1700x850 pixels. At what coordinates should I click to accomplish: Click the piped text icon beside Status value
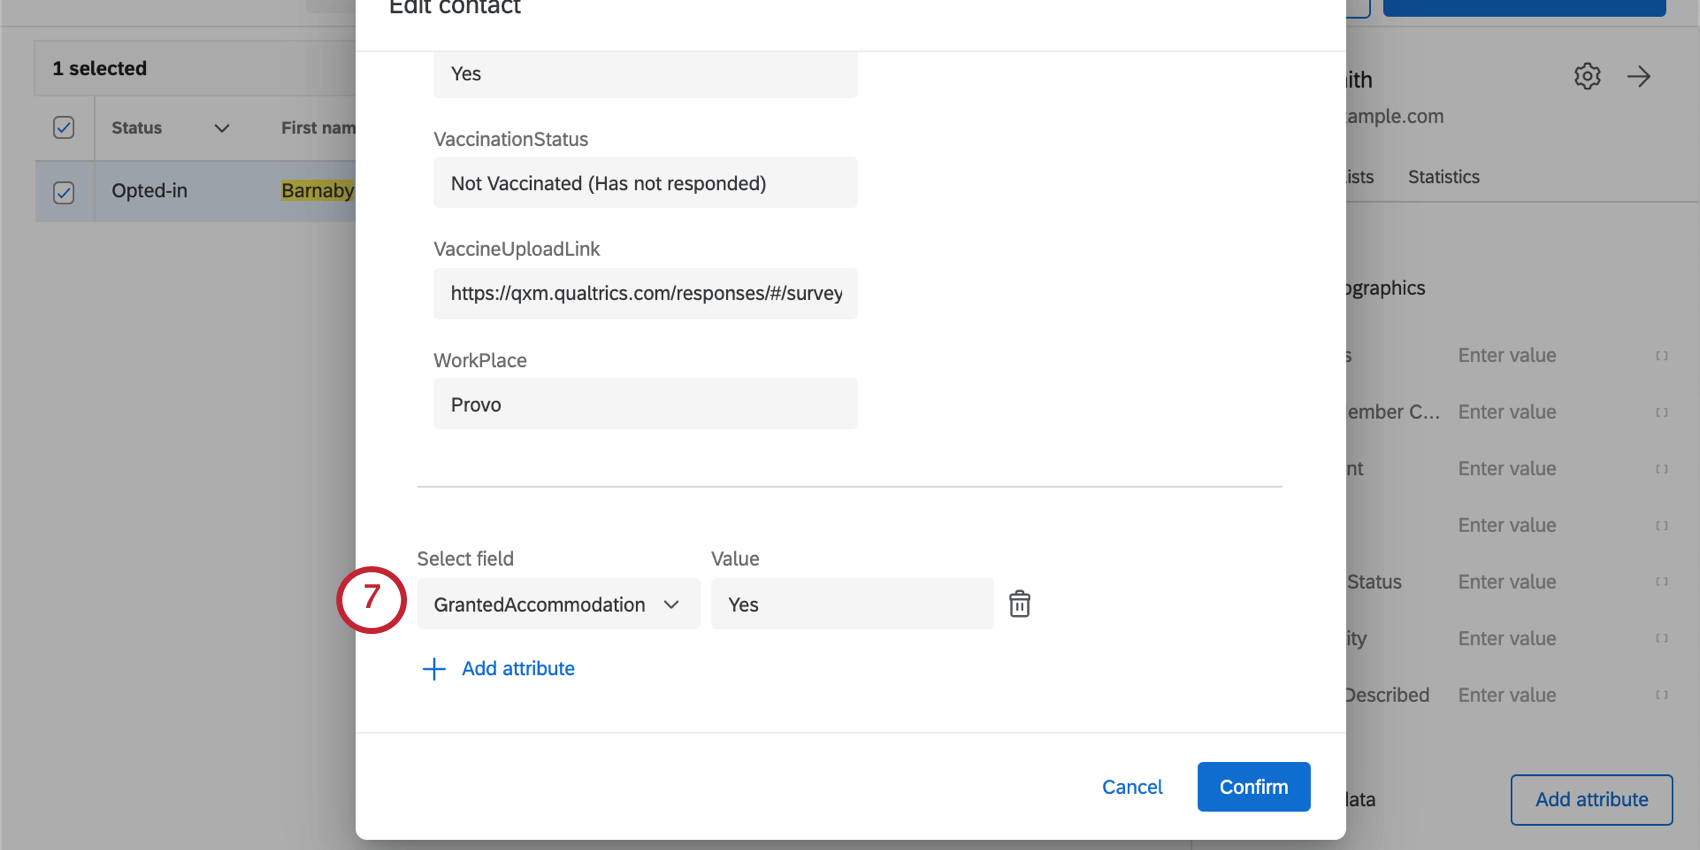(x=1661, y=582)
